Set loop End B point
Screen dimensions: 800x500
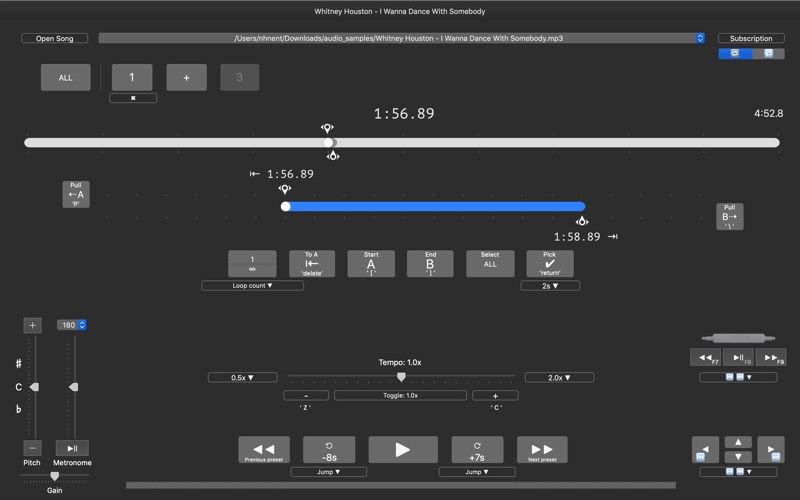pos(430,264)
